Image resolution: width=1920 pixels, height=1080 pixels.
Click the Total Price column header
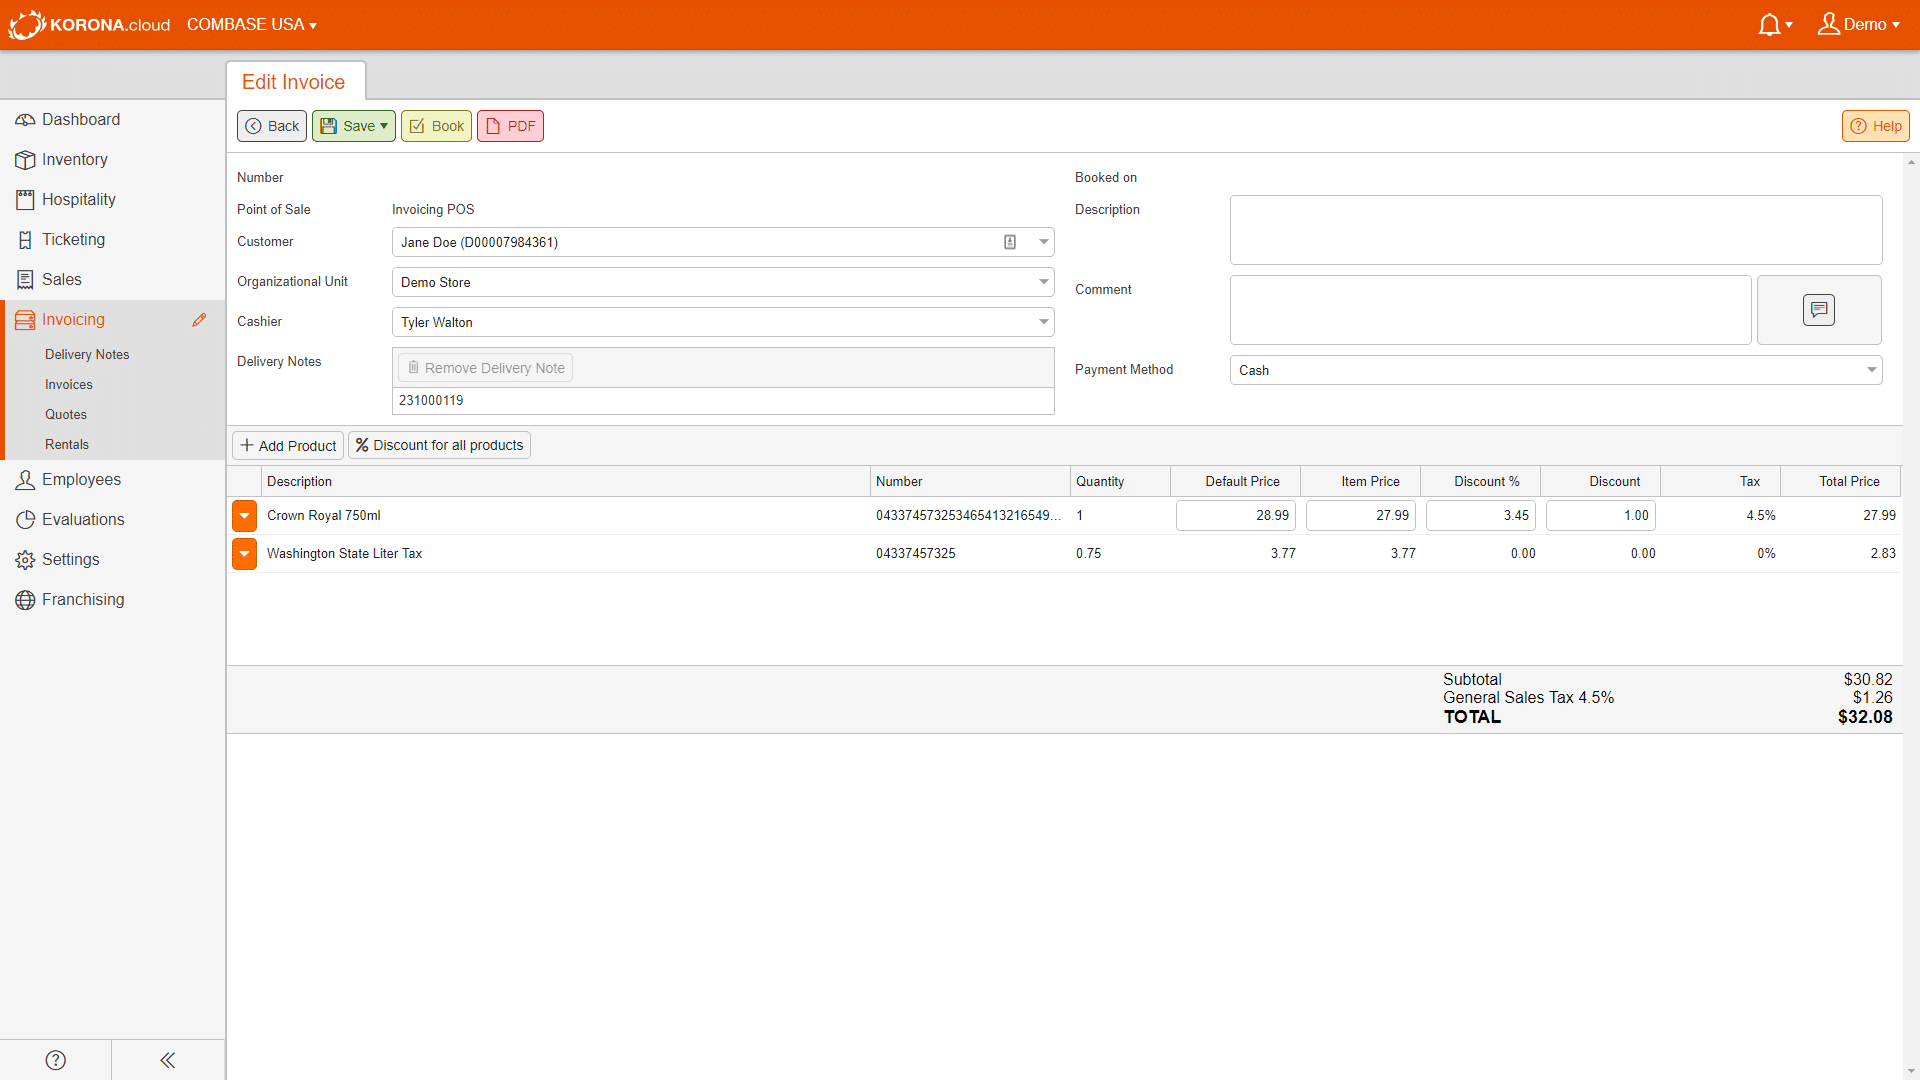[x=1840, y=482]
